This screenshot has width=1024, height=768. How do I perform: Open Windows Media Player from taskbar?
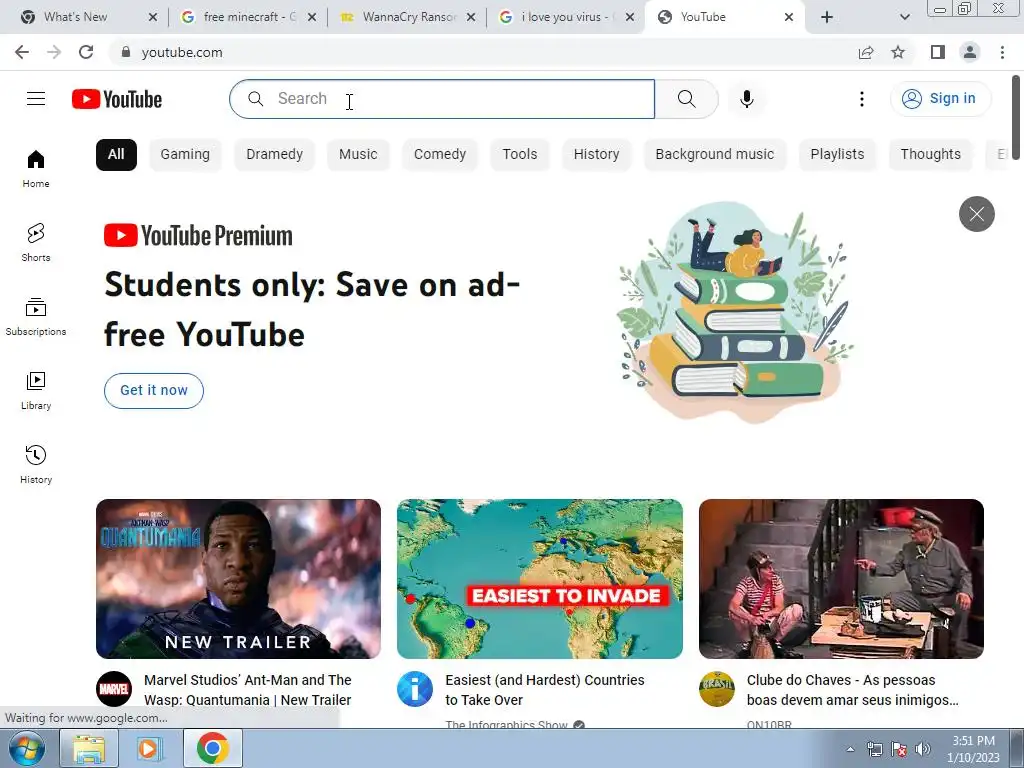pos(150,748)
